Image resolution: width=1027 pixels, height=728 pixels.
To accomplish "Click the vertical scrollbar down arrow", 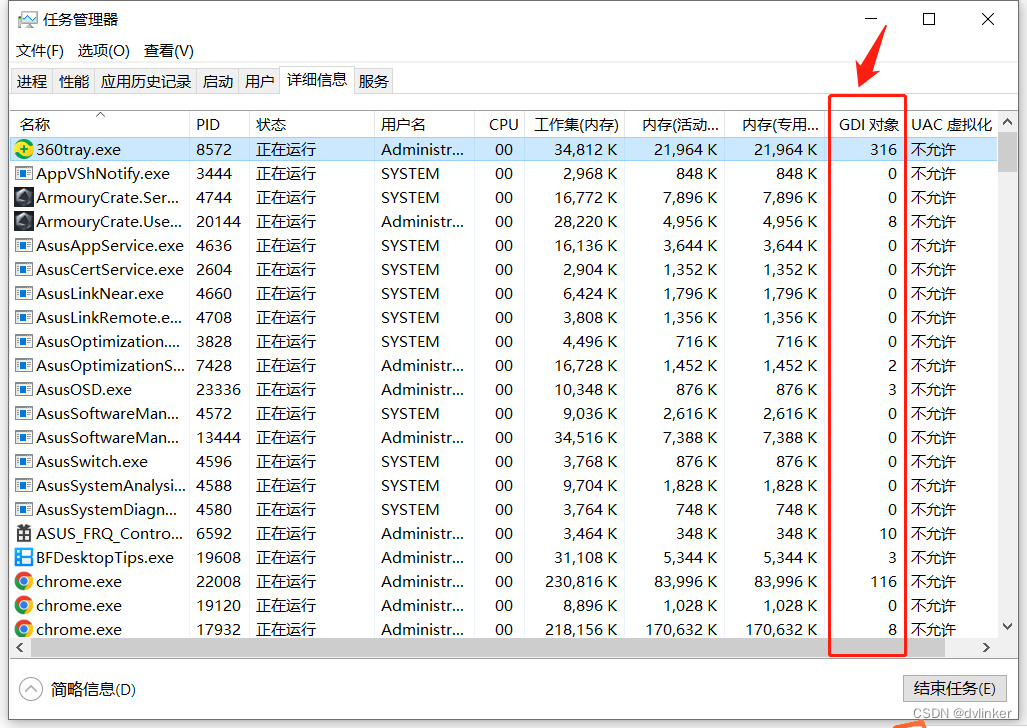I will (1007, 627).
